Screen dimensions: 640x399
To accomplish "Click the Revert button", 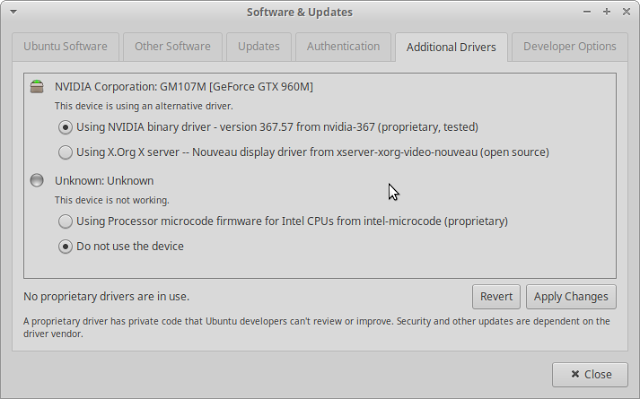I will coord(496,297).
